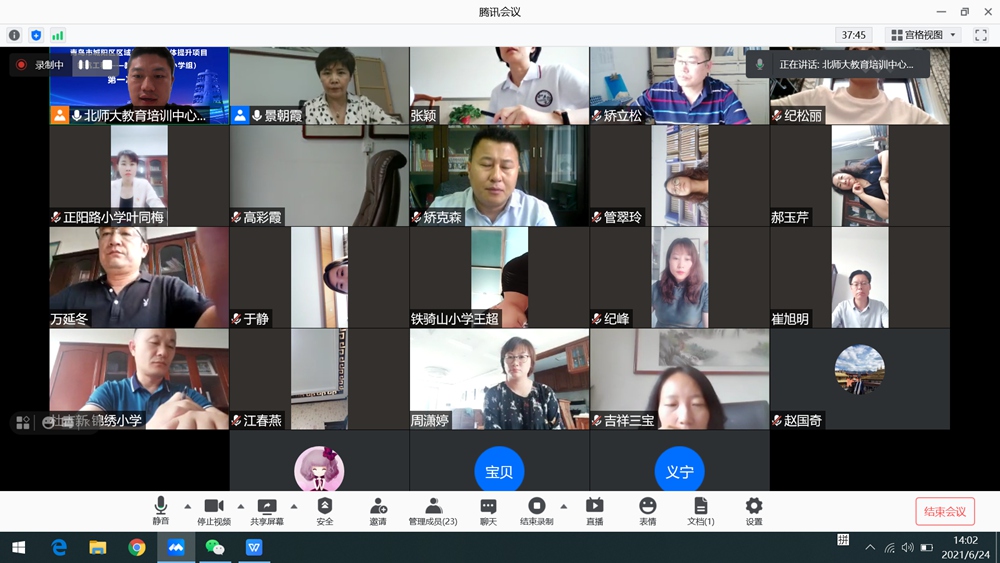Open the 表情 emoji reactions

click(647, 511)
